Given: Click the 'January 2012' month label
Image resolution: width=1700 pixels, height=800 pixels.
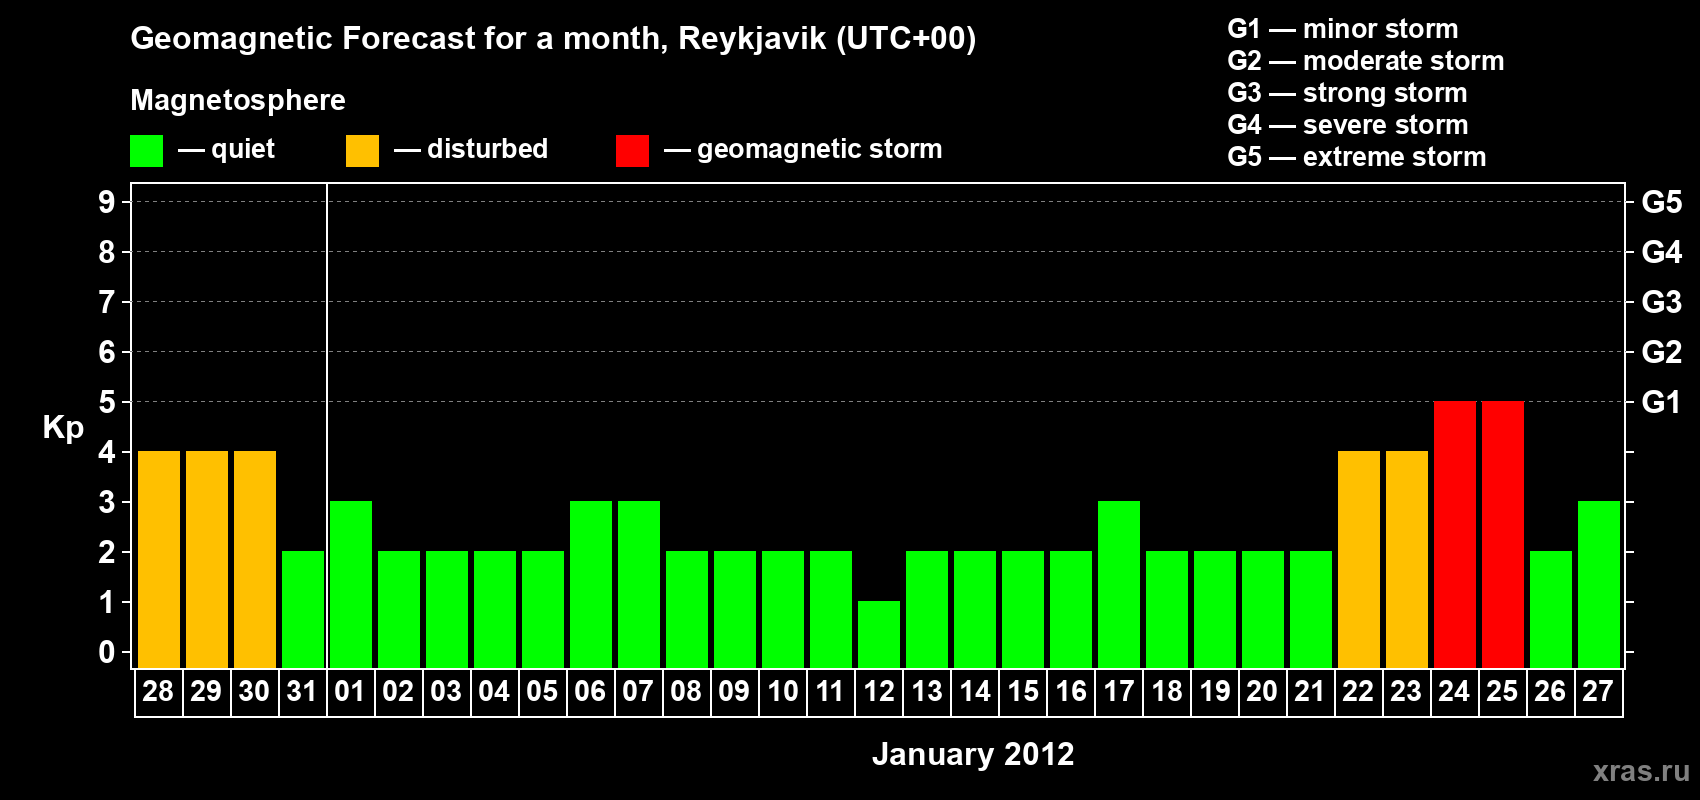Looking at the screenshot, I should 973,754.
